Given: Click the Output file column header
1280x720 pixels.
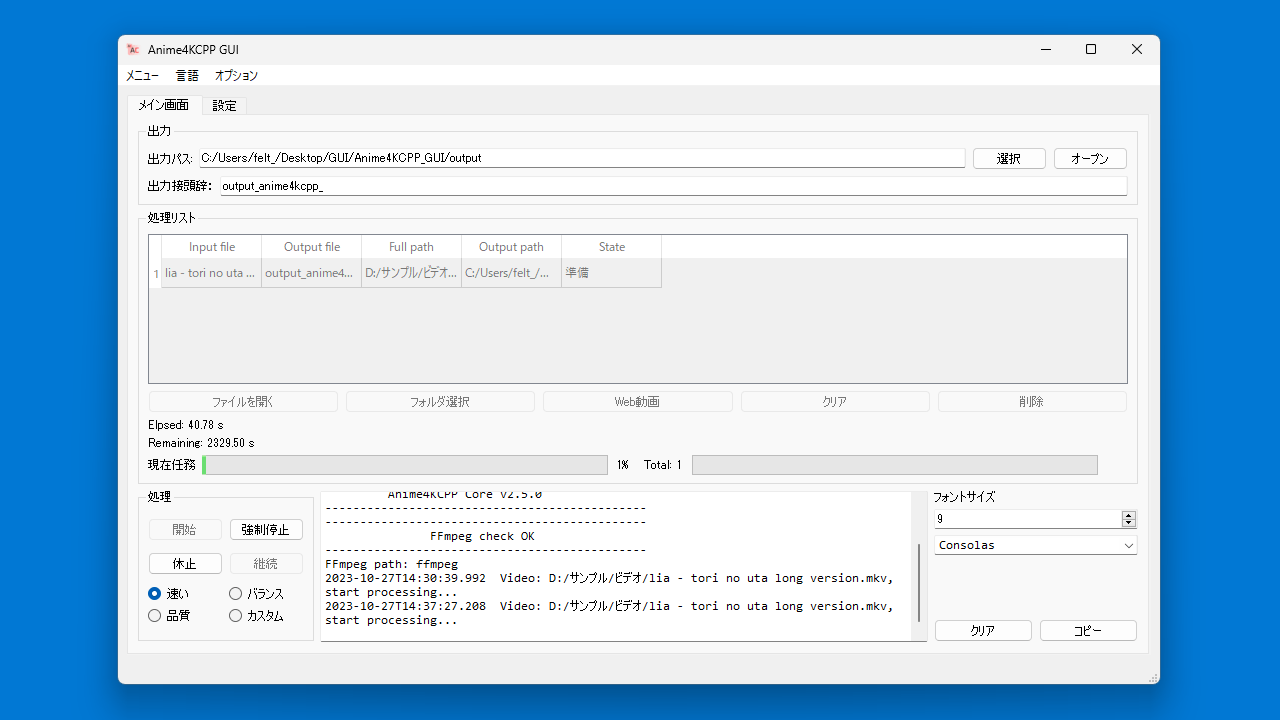Looking at the screenshot, I should [312, 247].
